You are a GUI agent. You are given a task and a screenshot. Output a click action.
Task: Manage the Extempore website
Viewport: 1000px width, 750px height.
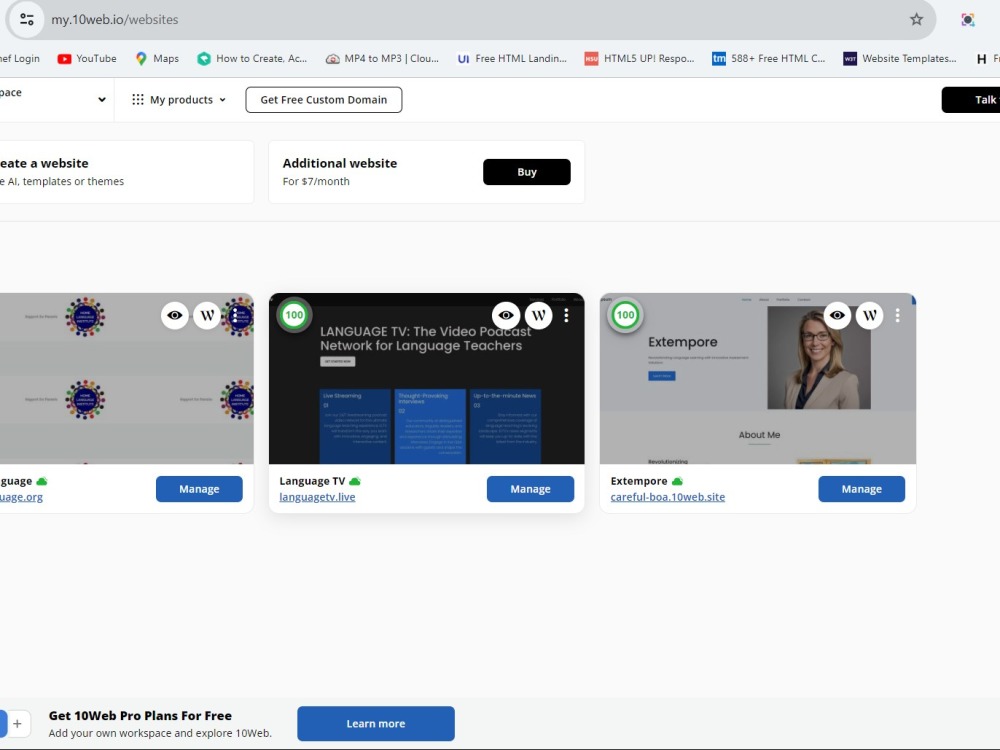coord(862,489)
